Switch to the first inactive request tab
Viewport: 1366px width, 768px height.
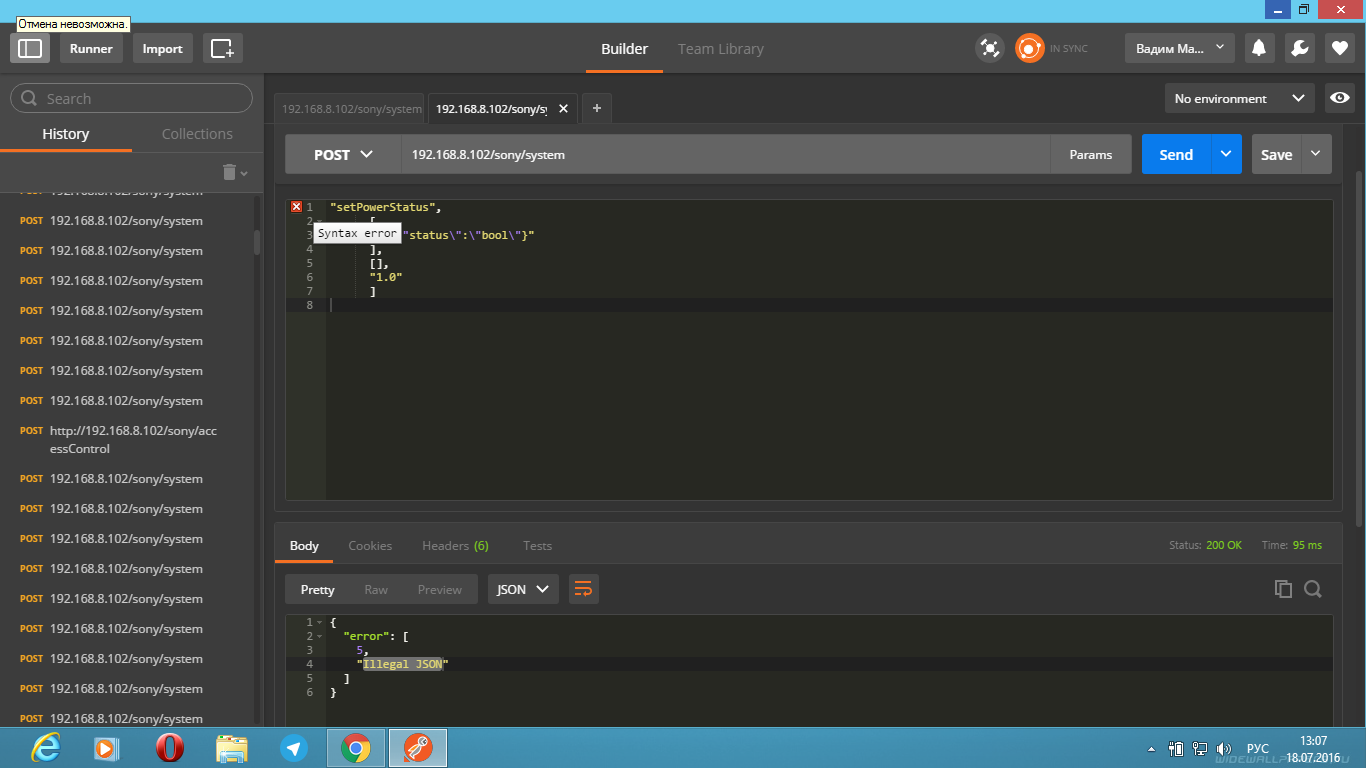(x=349, y=108)
